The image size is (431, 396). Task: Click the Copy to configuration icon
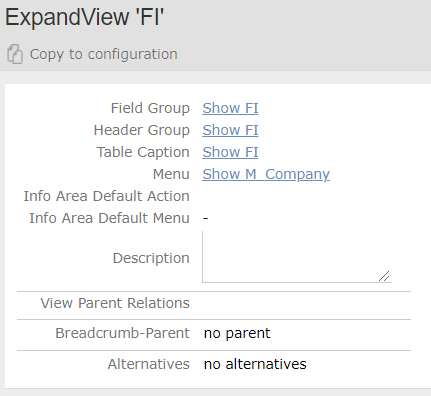[15, 54]
